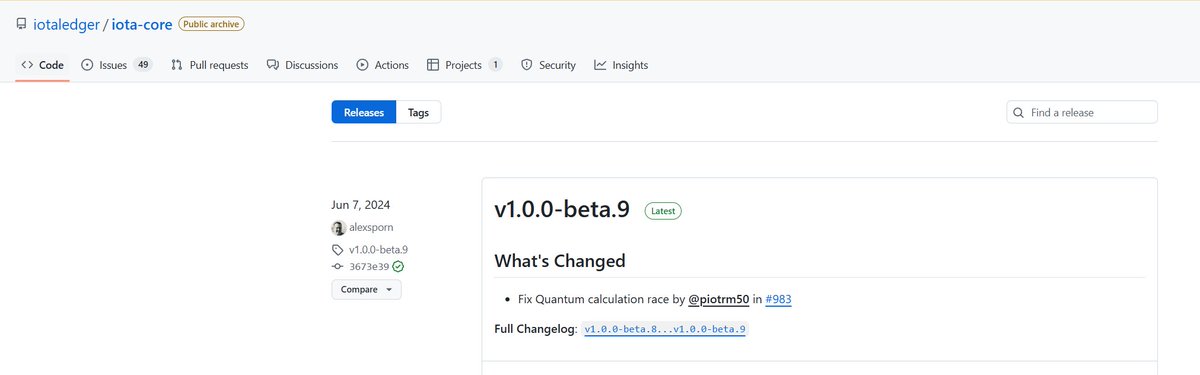Open the Pull requests tab
The width and height of the screenshot is (1200, 375).
point(209,65)
